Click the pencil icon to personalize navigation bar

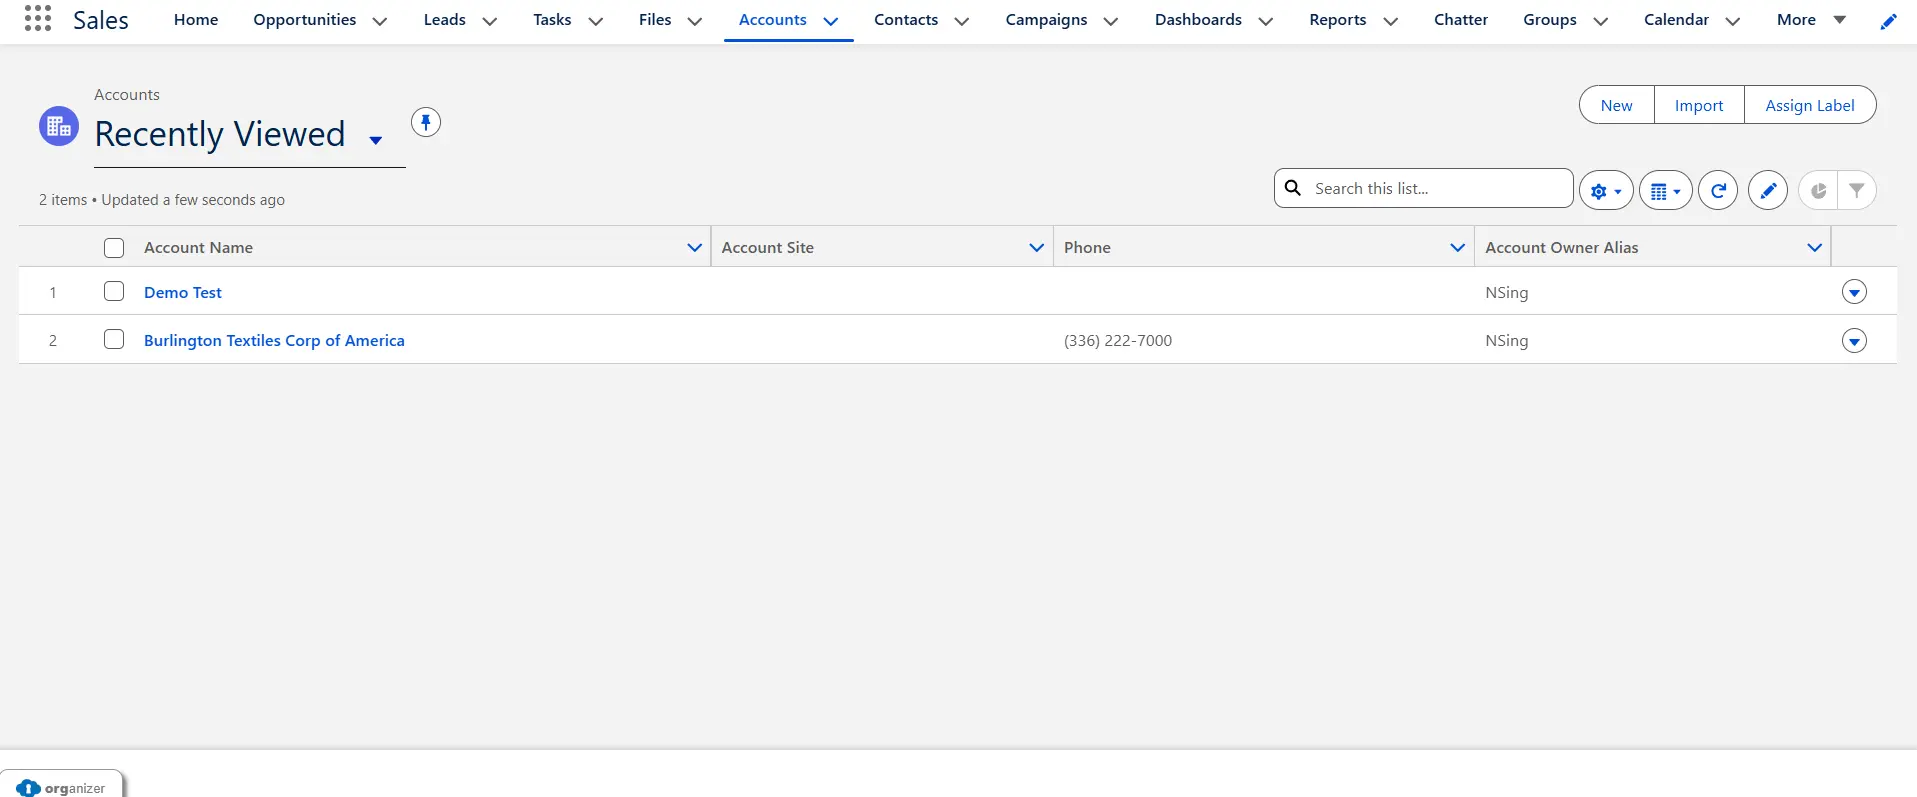(1888, 21)
